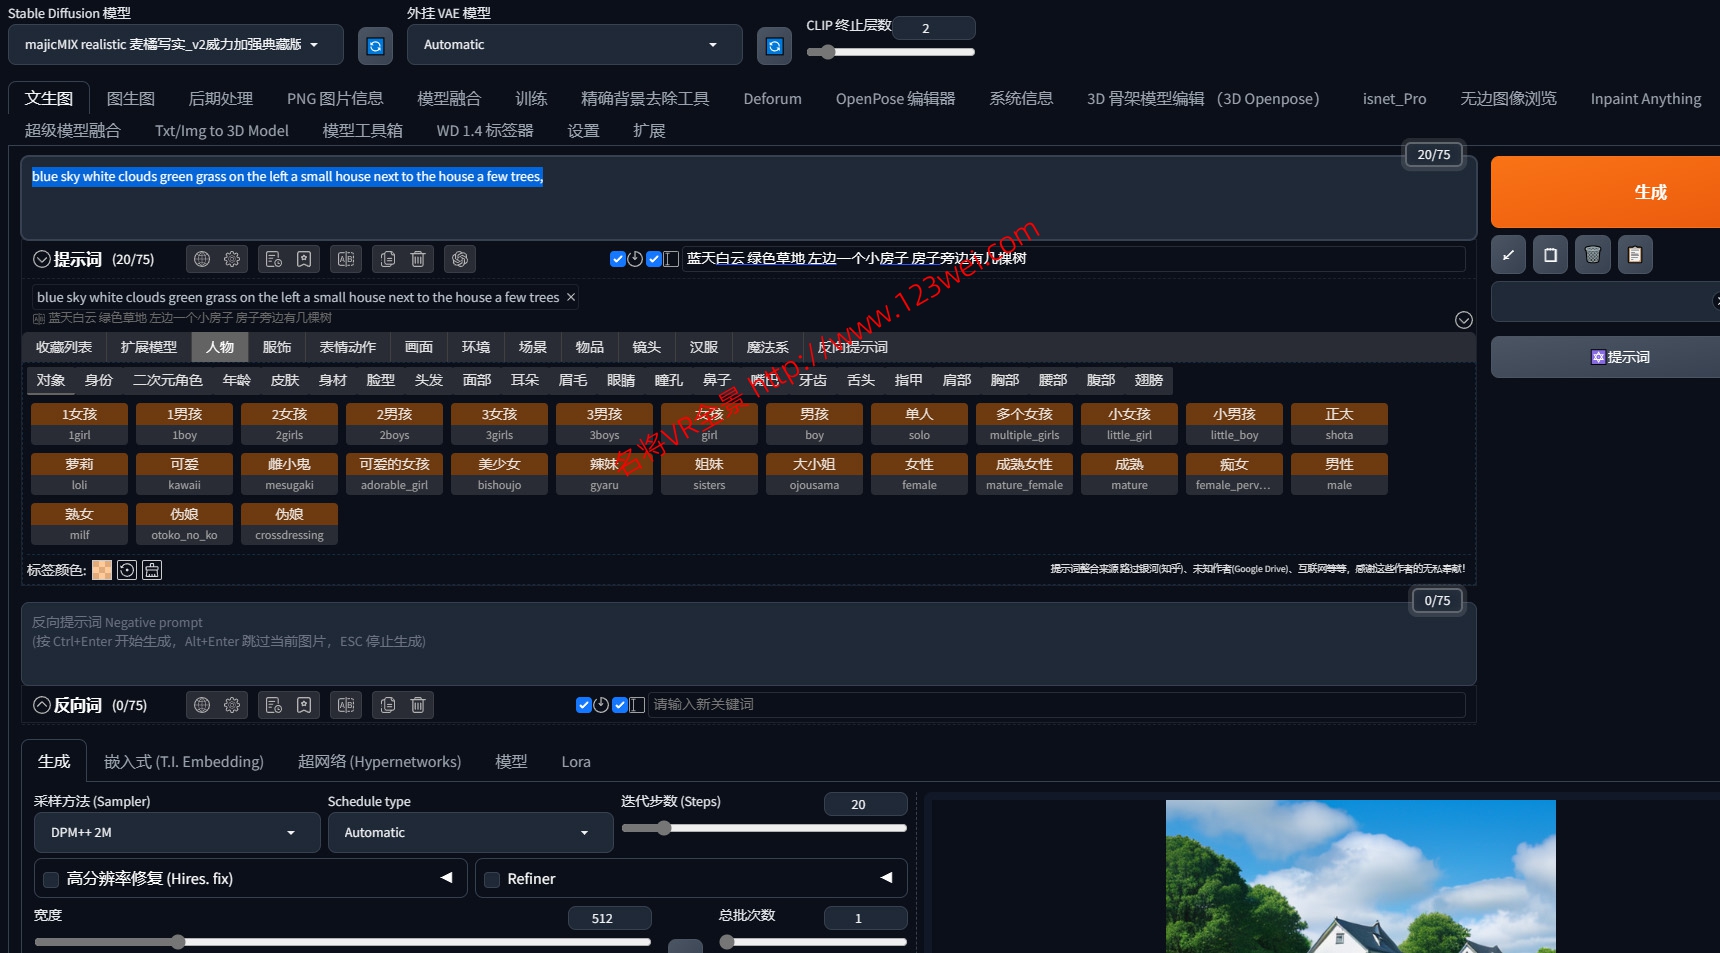Image resolution: width=1720 pixels, height=953 pixels.
Task: Switch to the 图生图 tab
Action: point(130,99)
